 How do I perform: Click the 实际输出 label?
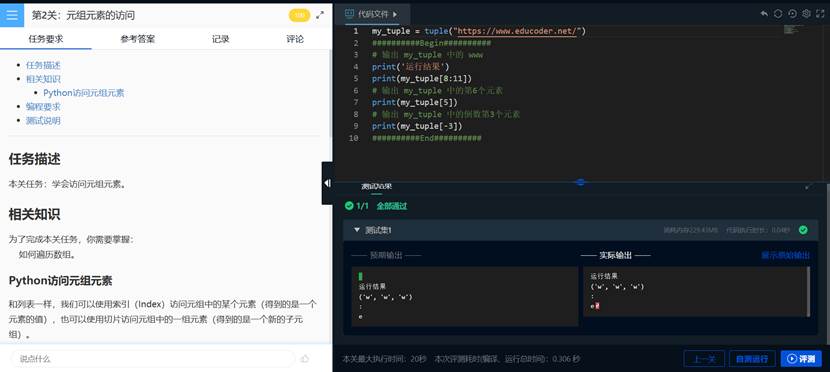tap(615, 255)
